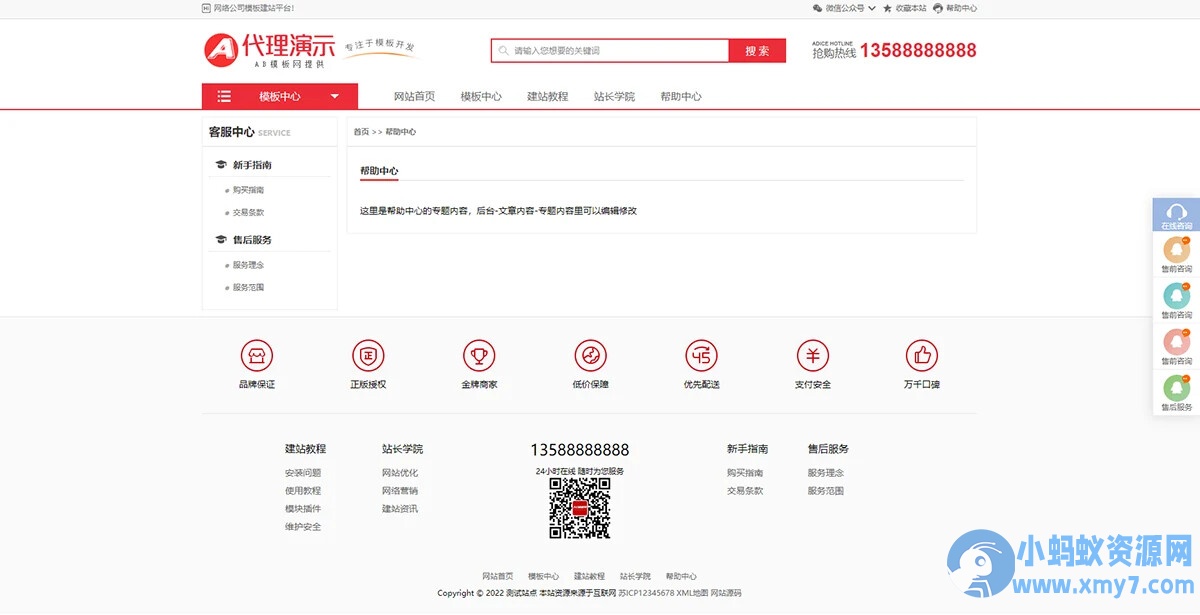
Task: Click 帮助中心 in the breadcrumb
Action: 400,132
